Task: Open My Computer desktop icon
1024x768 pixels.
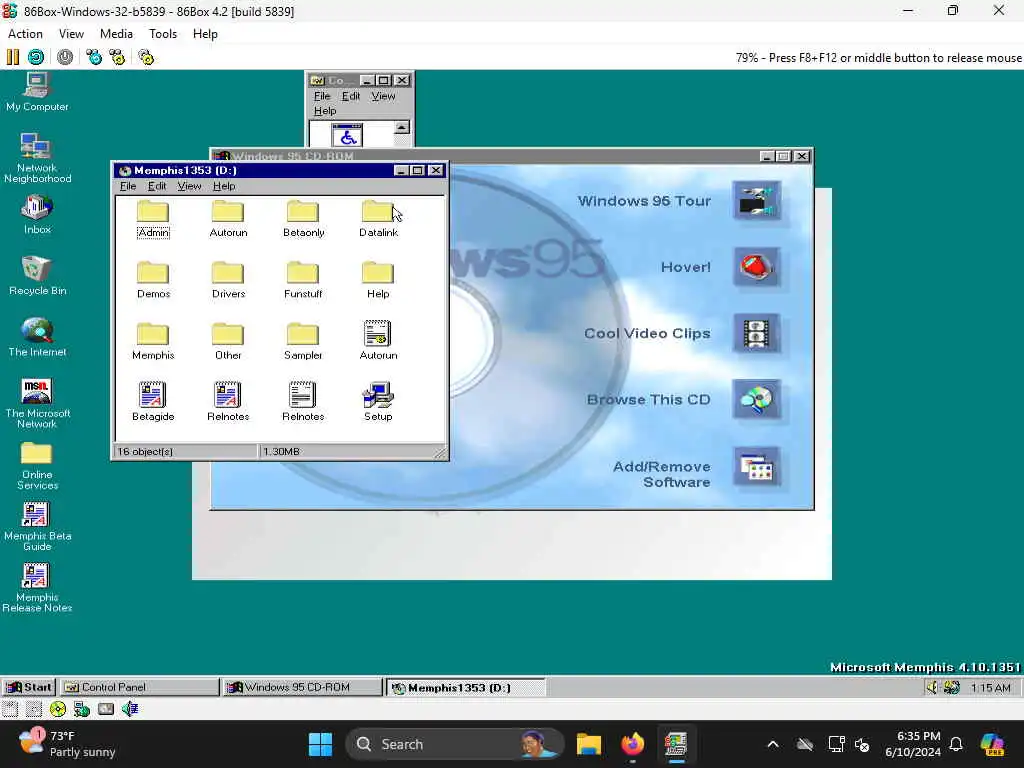Action: [37, 91]
